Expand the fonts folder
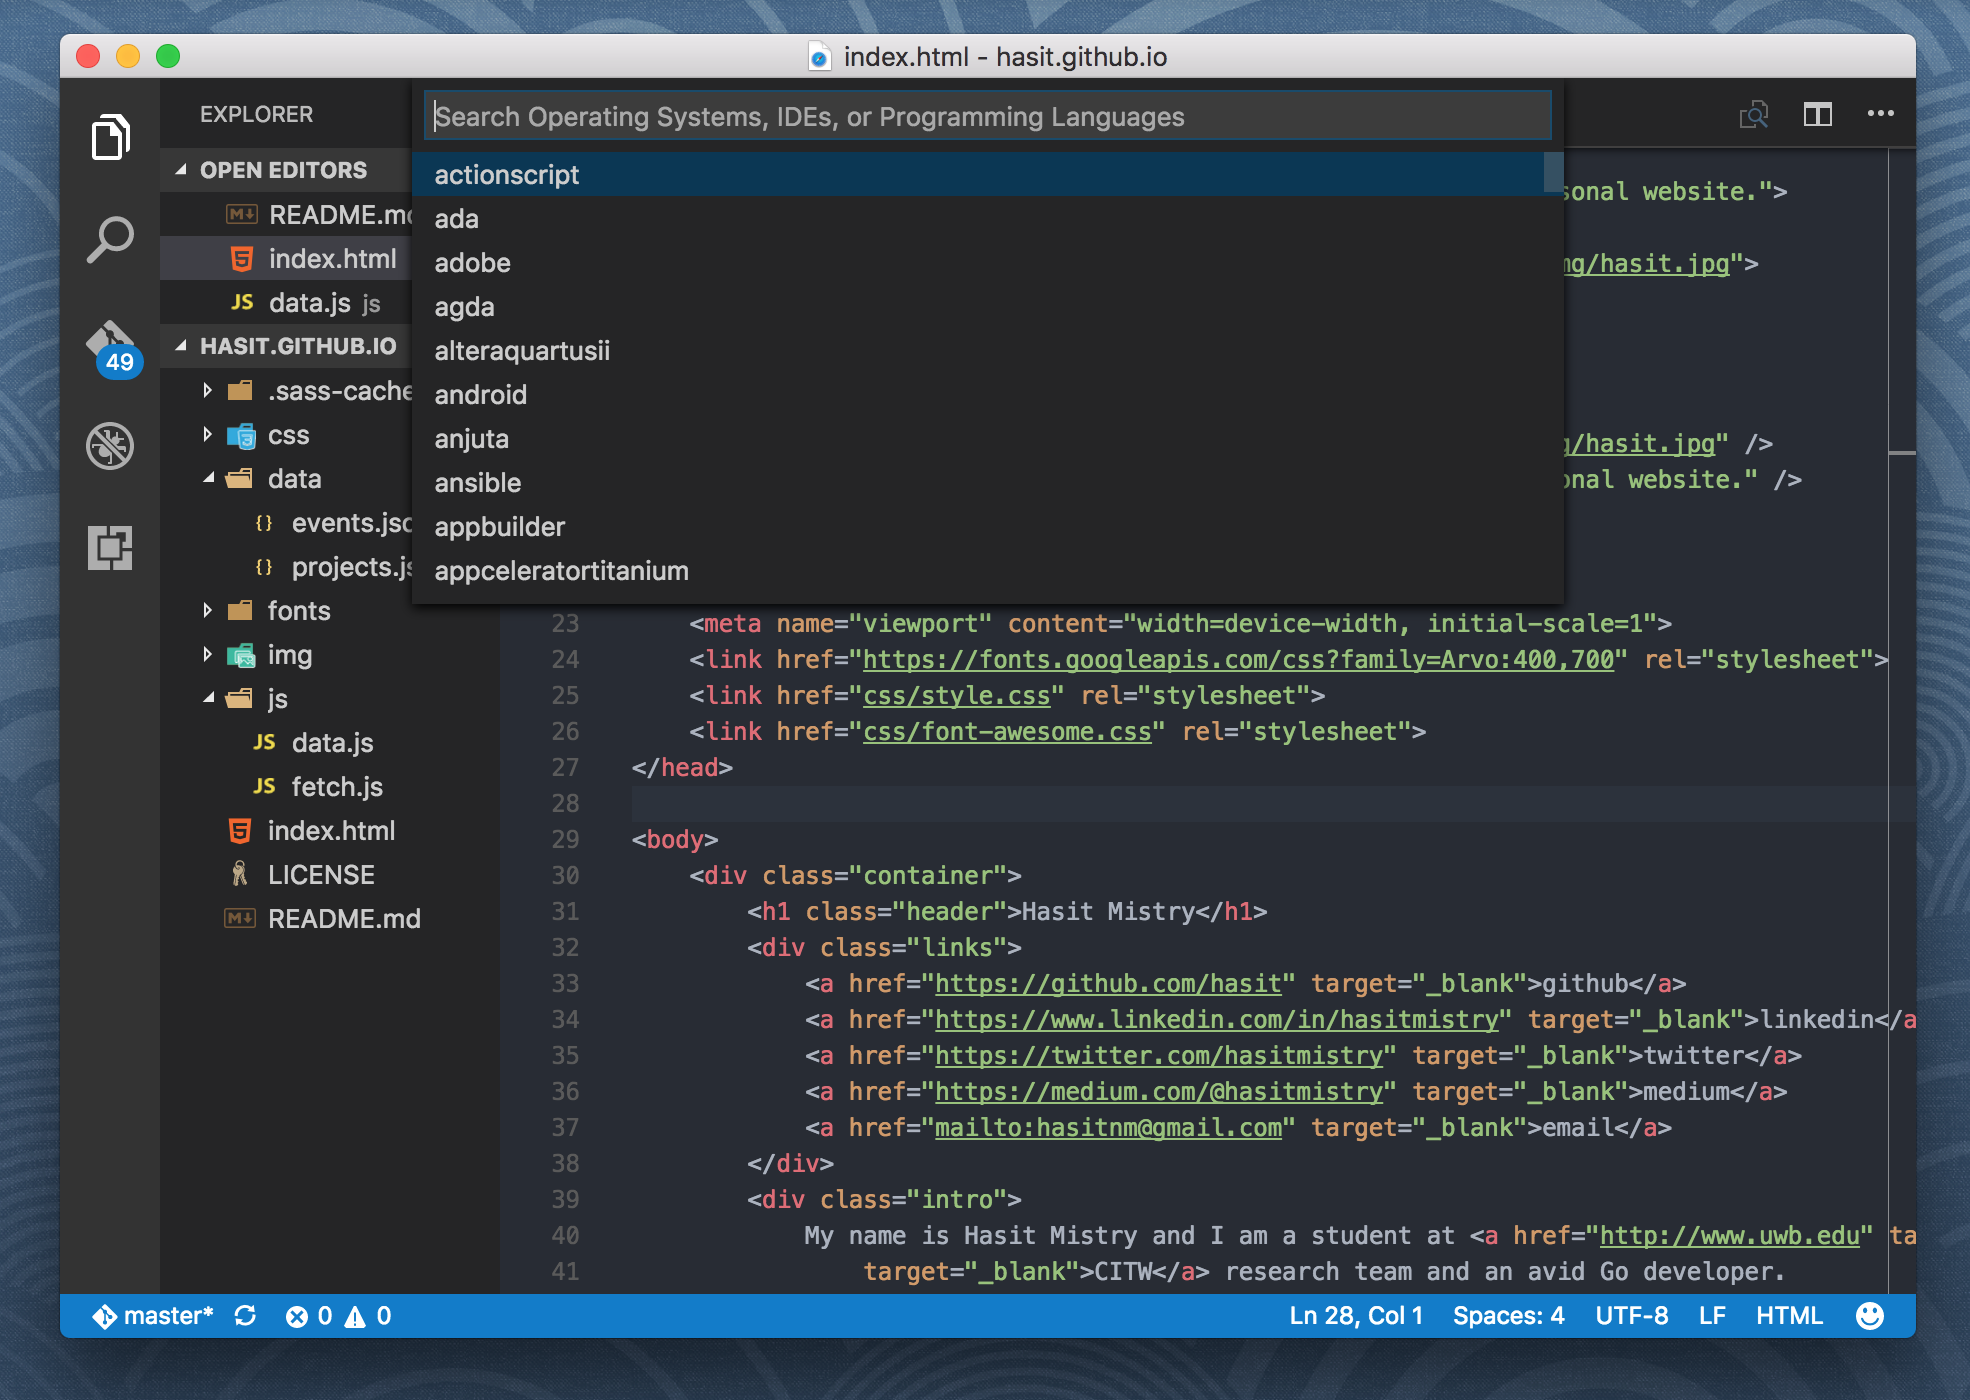This screenshot has height=1400, width=1970. tap(207, 611)
